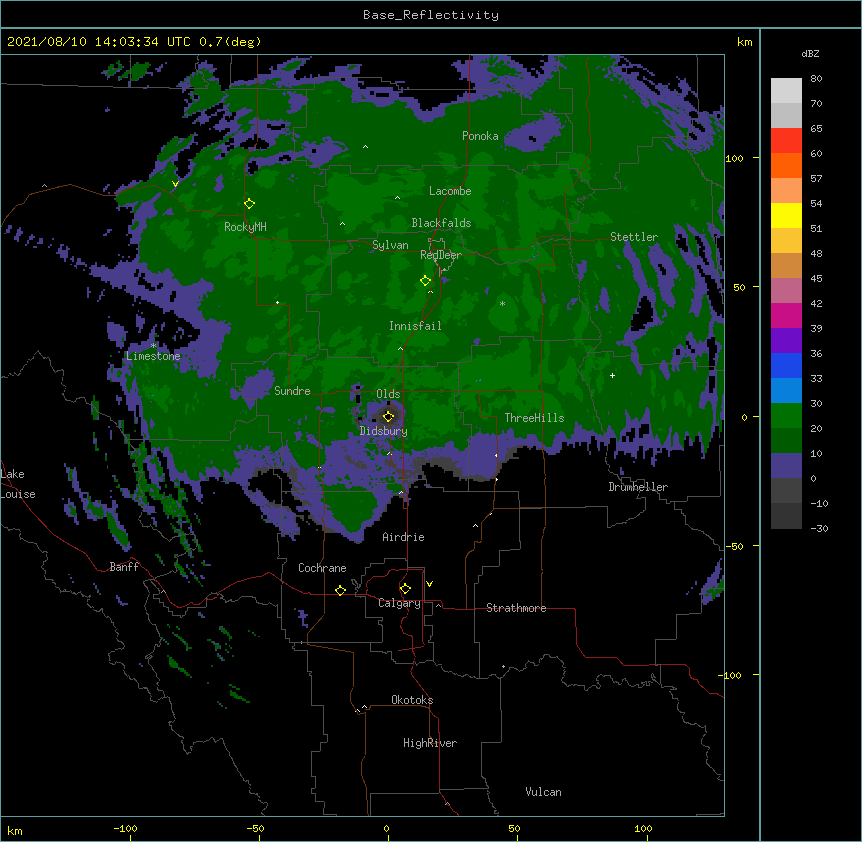
Task: Select the radar site diamond between Olds and Didsbury
Action: pos(388,416)
